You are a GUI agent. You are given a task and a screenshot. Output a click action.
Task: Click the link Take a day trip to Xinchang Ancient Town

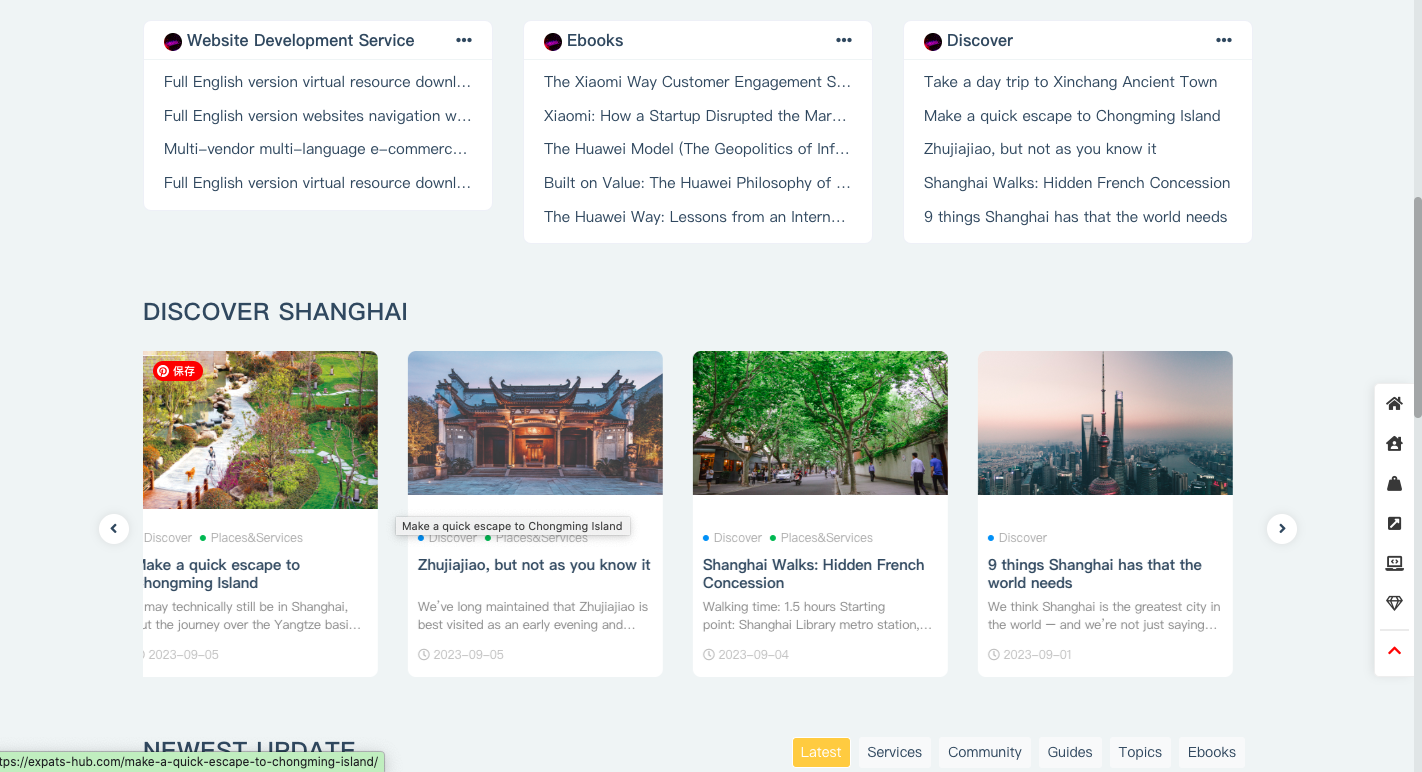pos(1070,81)
